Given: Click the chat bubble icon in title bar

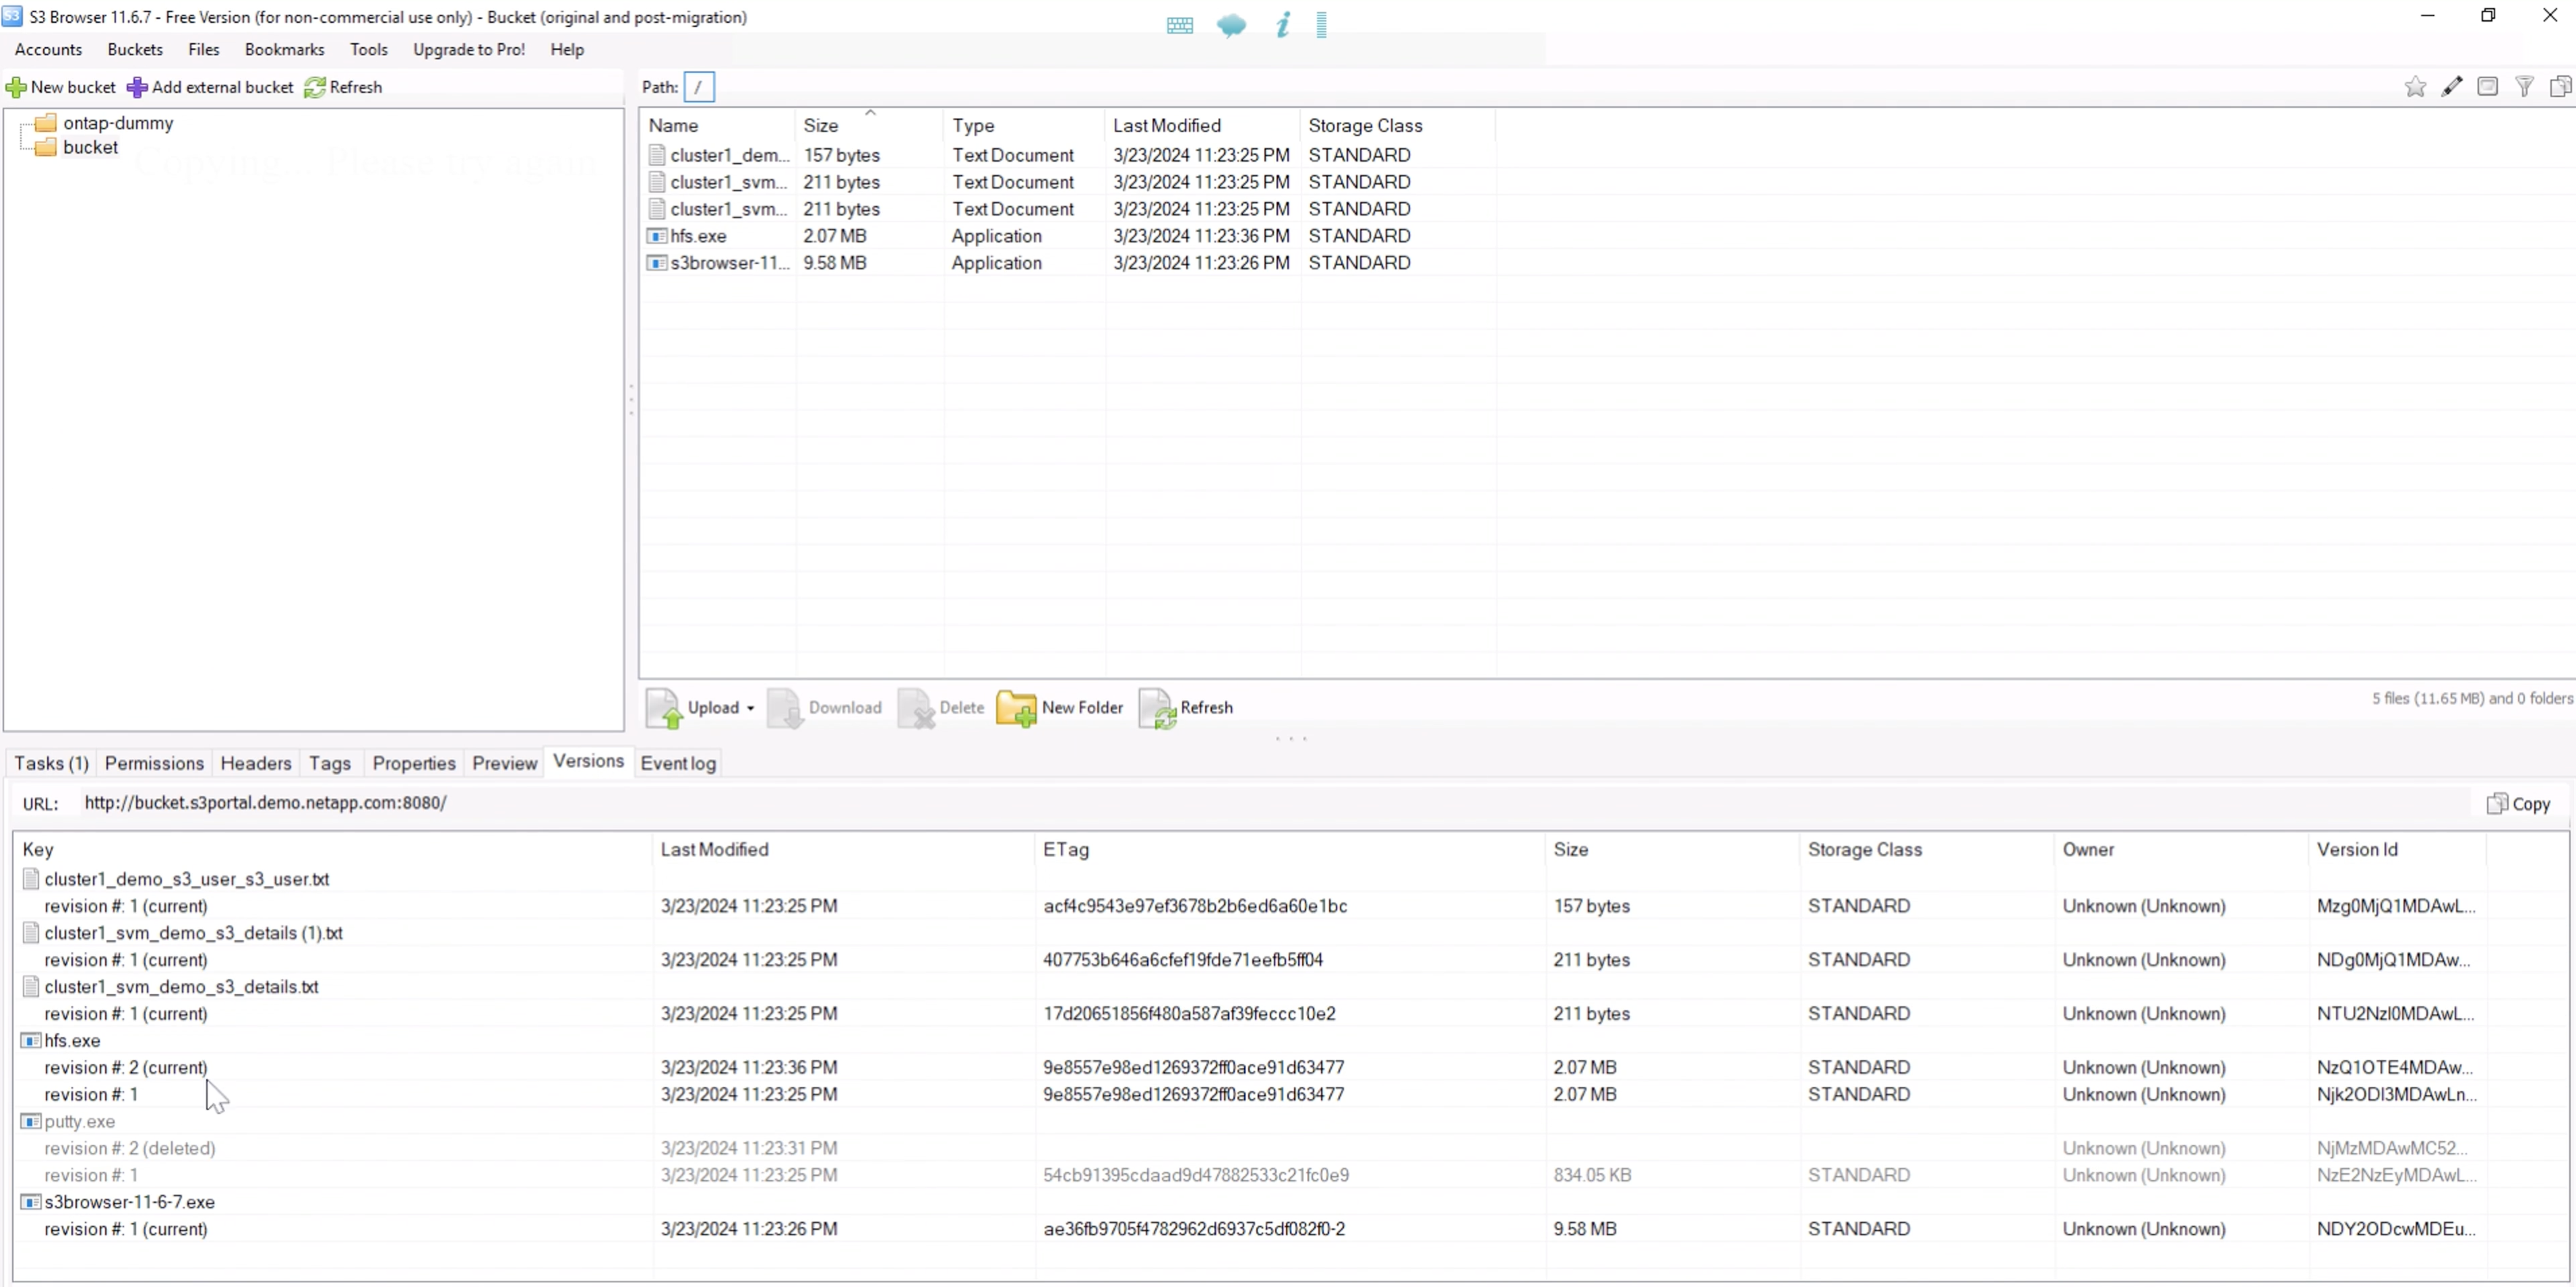Looking at the screenshot, I should (1231, 25).
